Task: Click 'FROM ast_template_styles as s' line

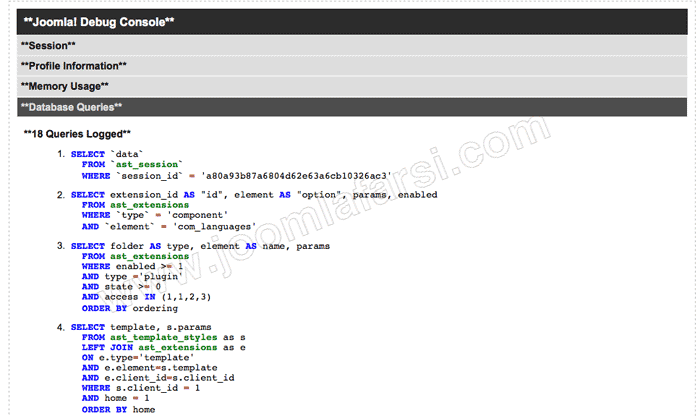Action: point(163,337)
